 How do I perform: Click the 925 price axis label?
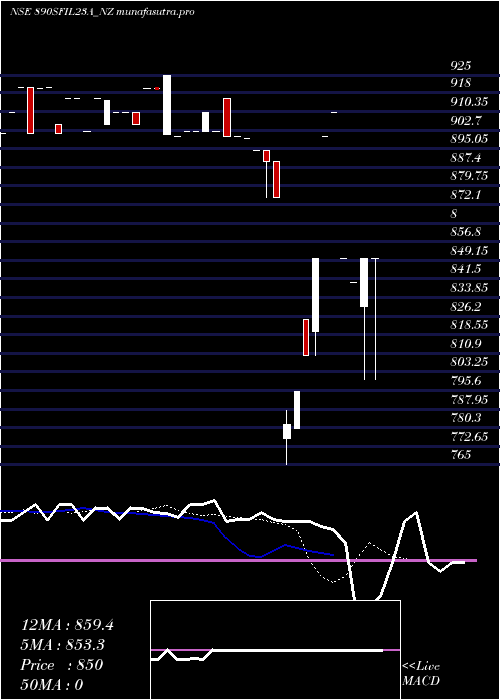coord(461,66)
